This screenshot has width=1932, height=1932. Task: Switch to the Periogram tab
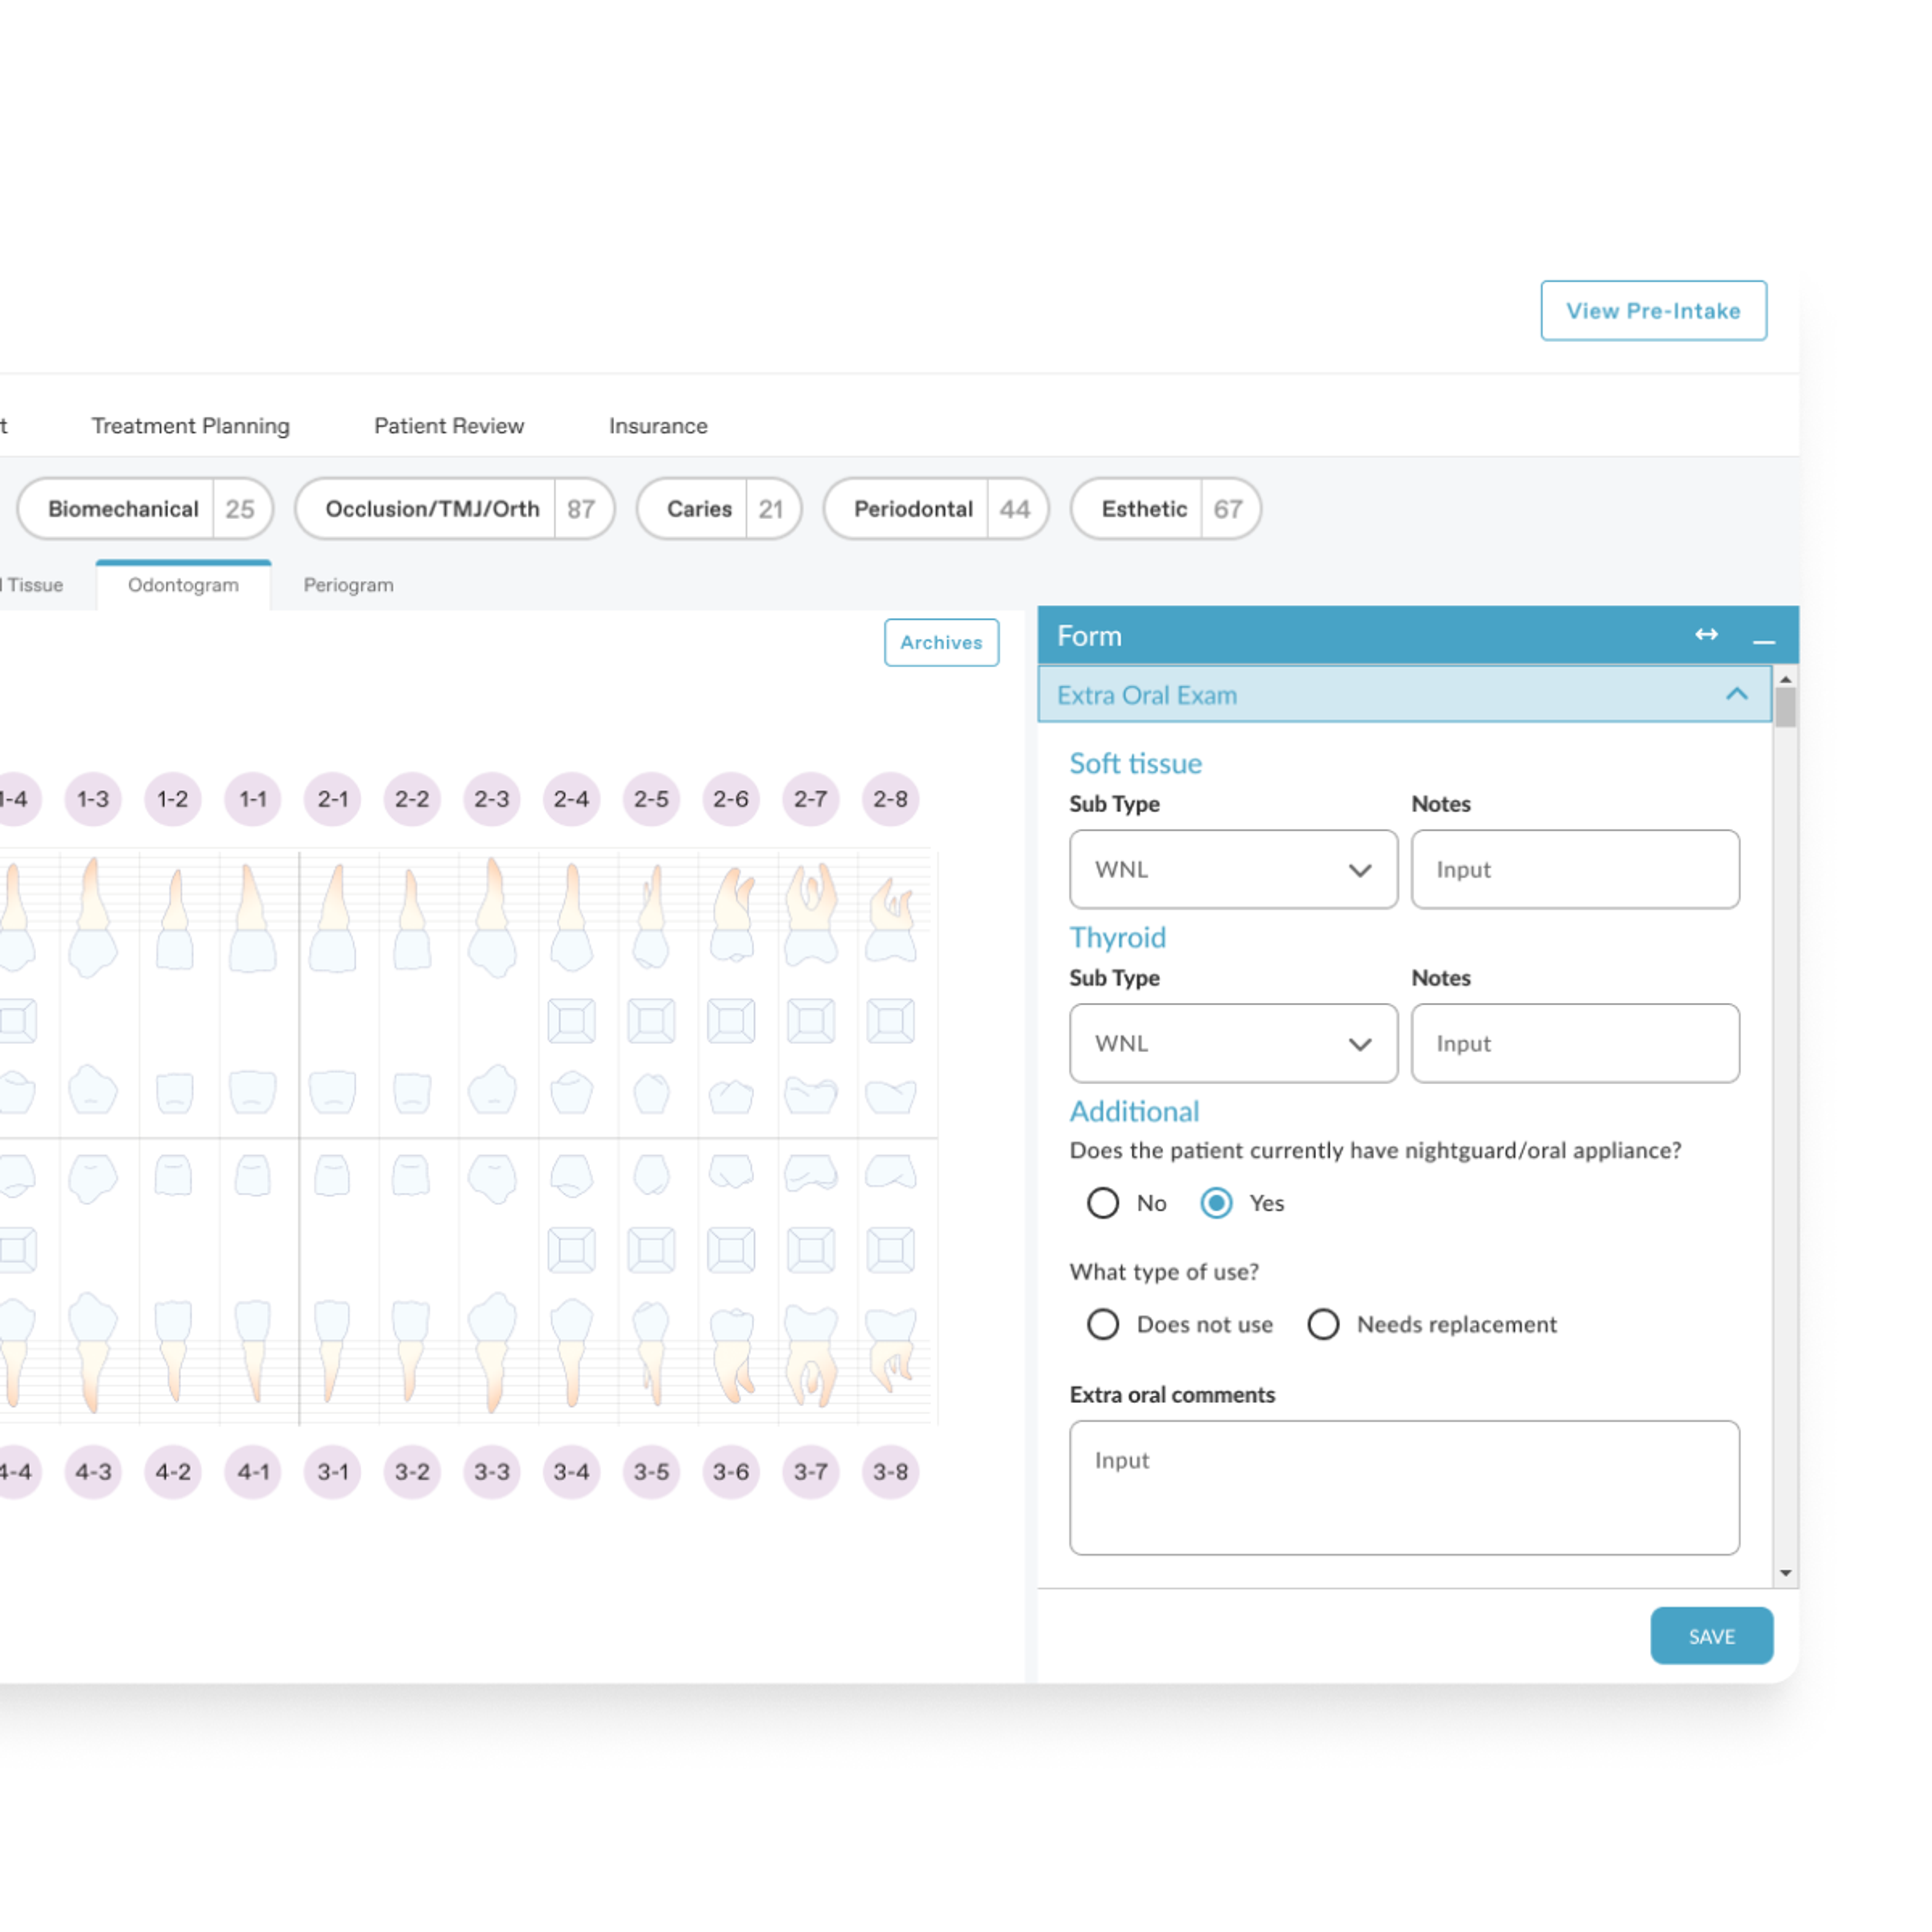tap(348, 585)
